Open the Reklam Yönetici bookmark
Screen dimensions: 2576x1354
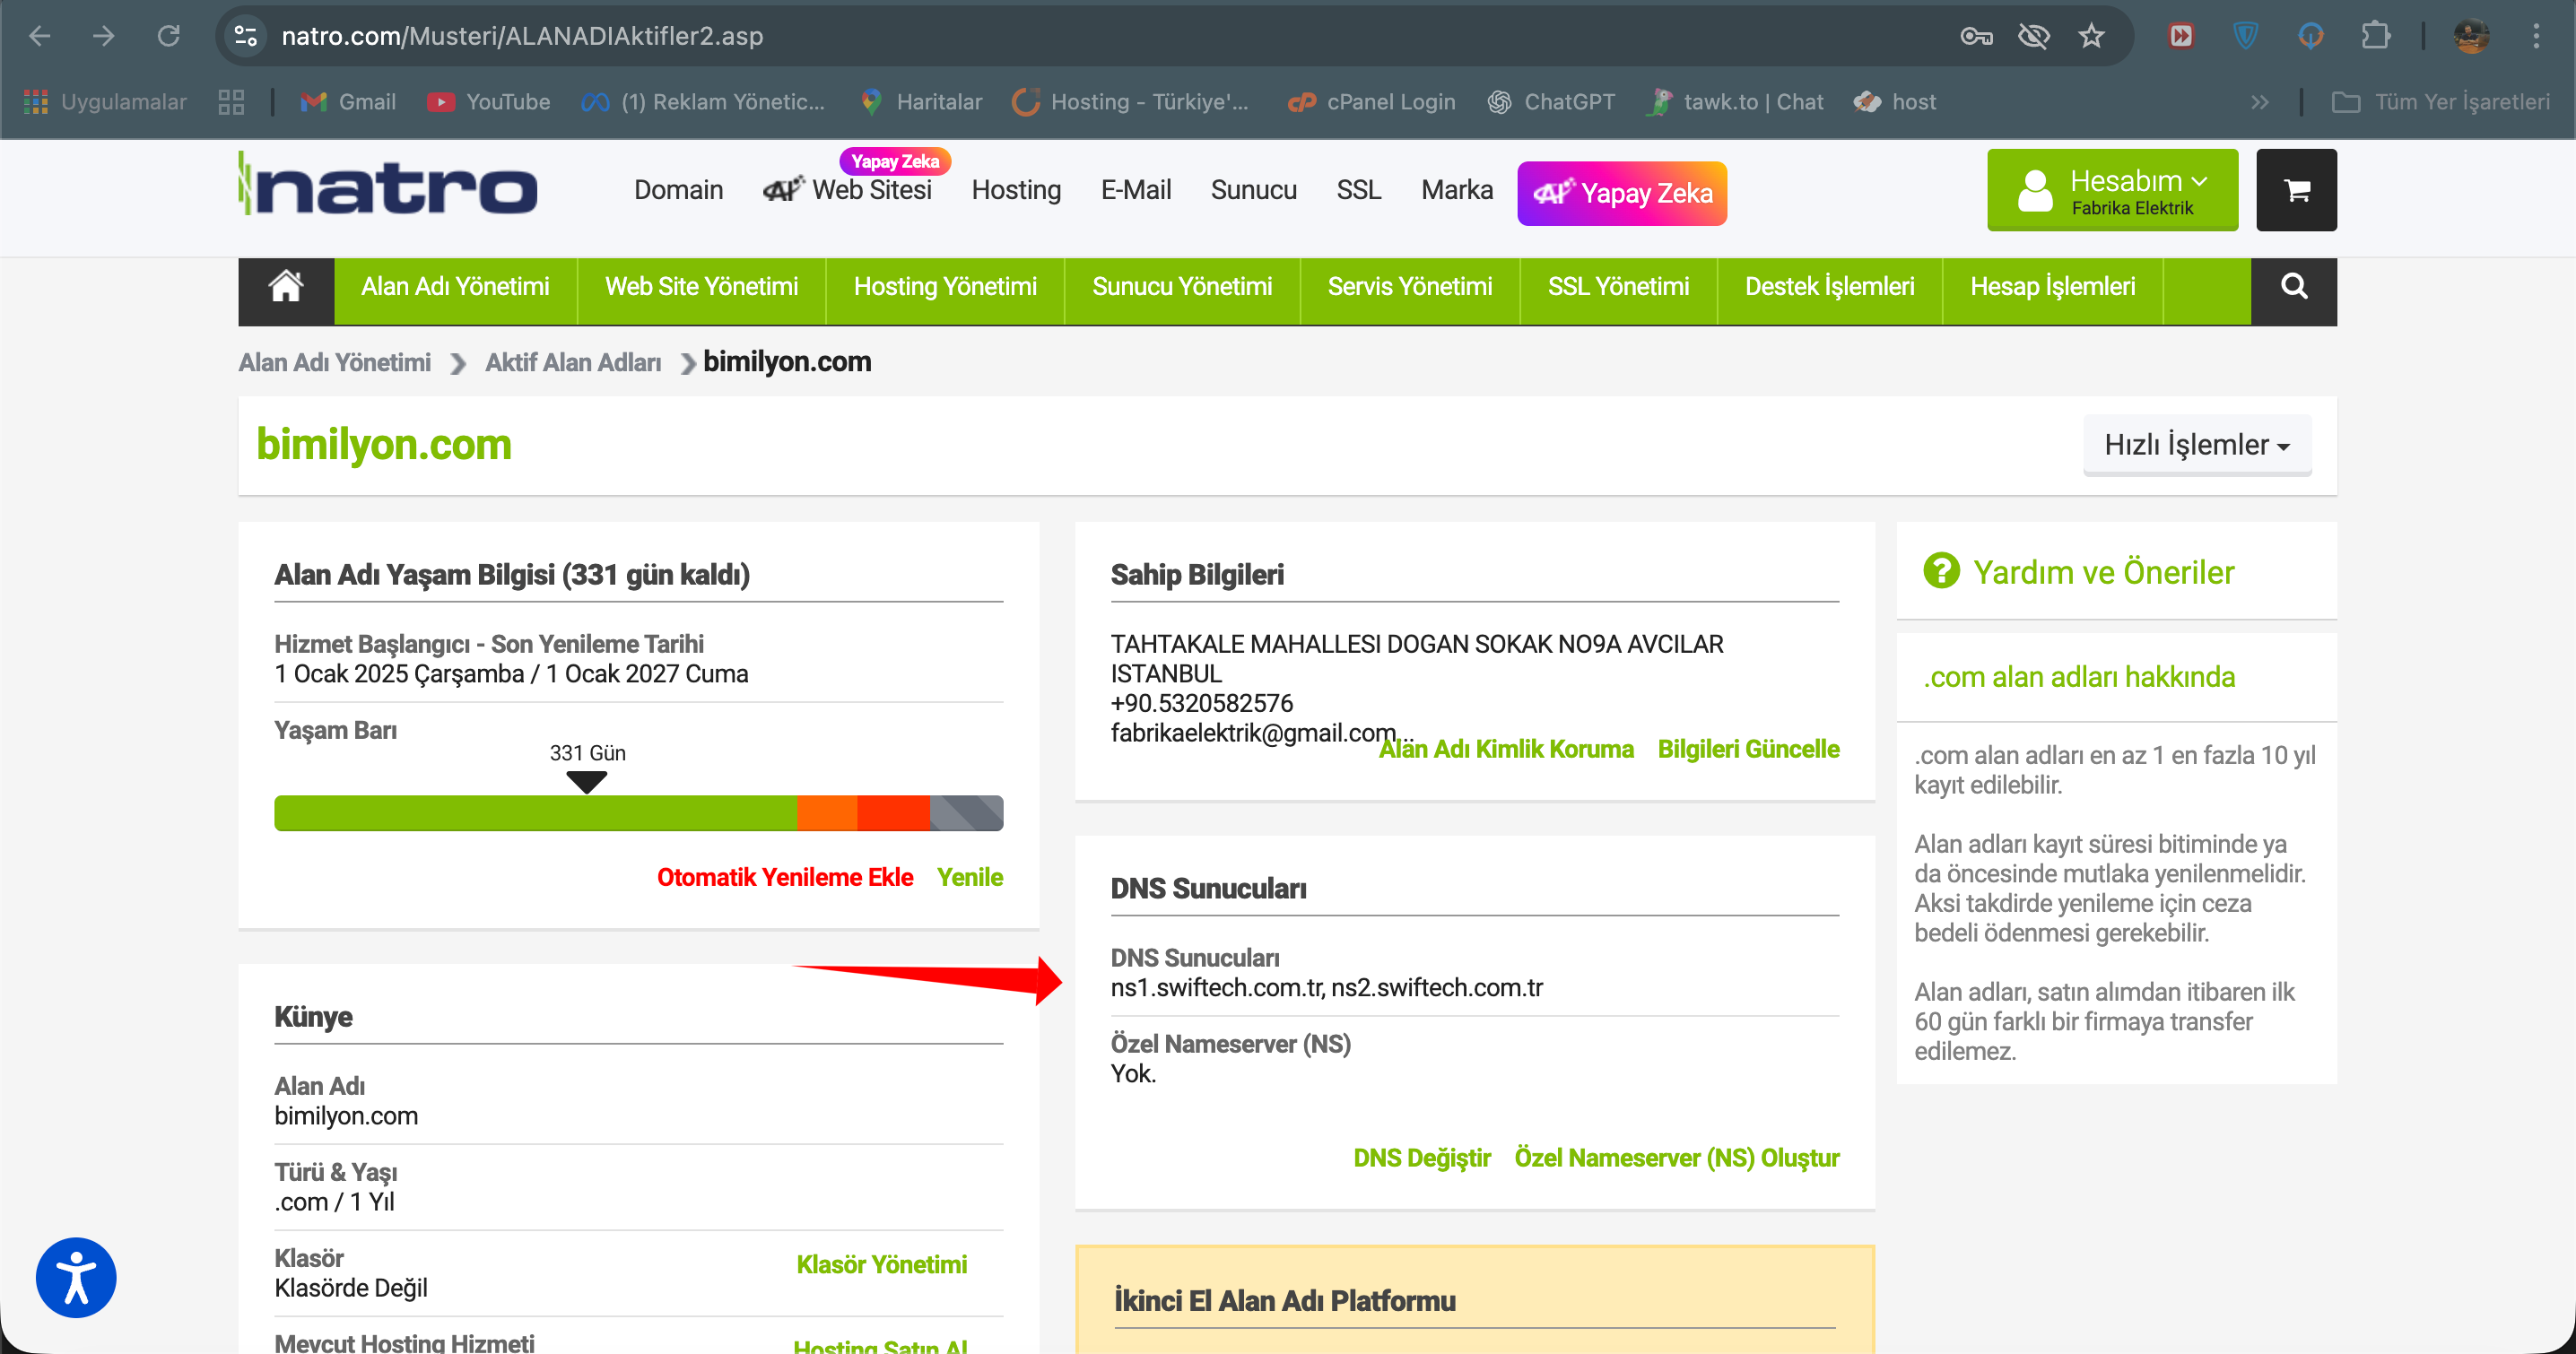(x=704, y=101)
